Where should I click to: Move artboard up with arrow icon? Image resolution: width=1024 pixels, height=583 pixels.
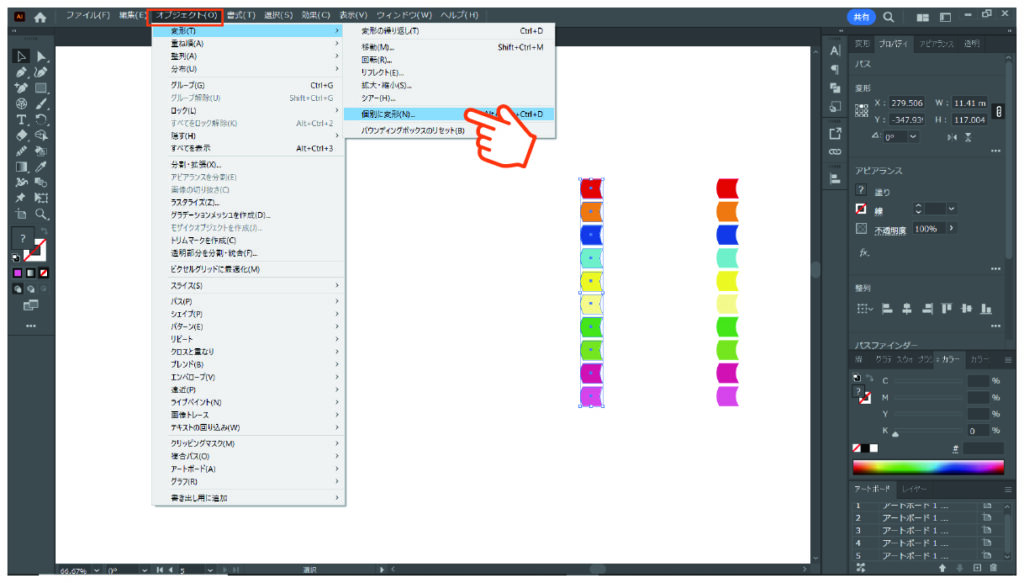[x=942, y=568]
